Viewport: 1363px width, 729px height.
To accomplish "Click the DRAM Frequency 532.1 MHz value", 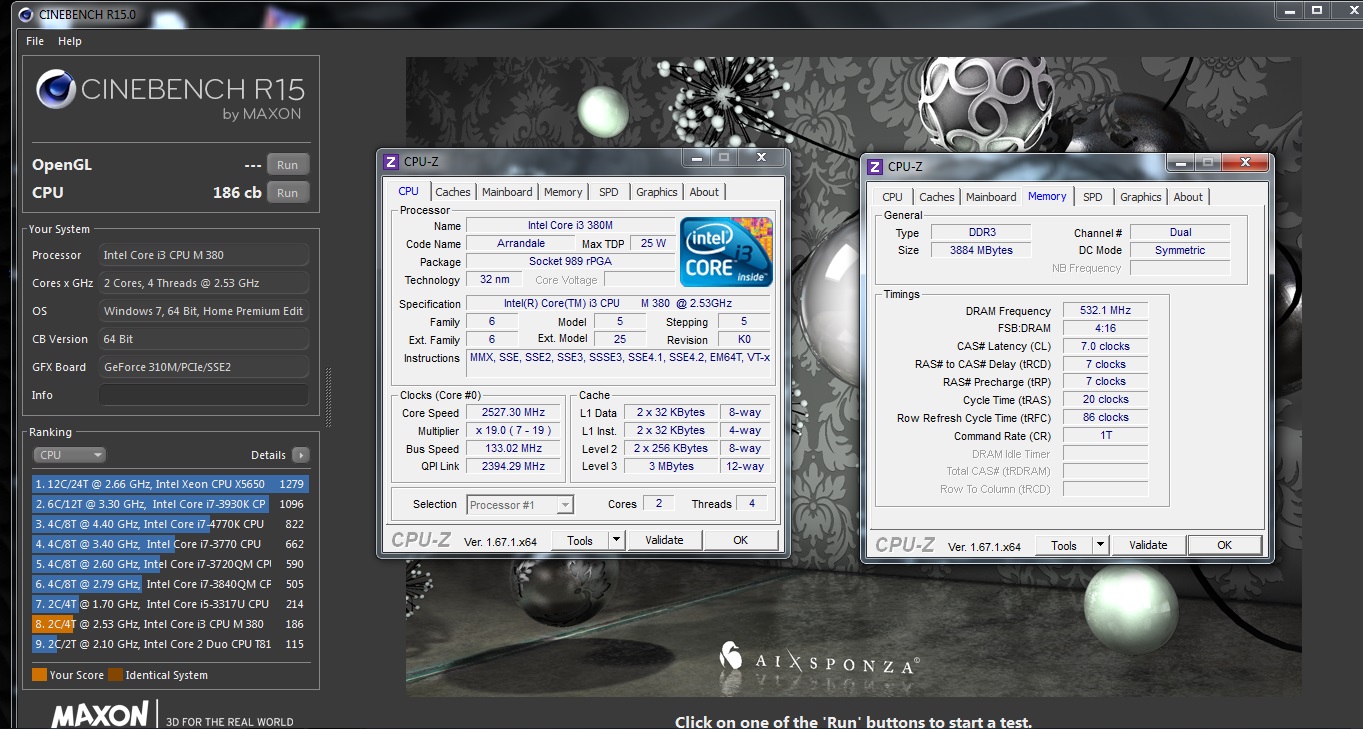I will [x=1105, y=311].
